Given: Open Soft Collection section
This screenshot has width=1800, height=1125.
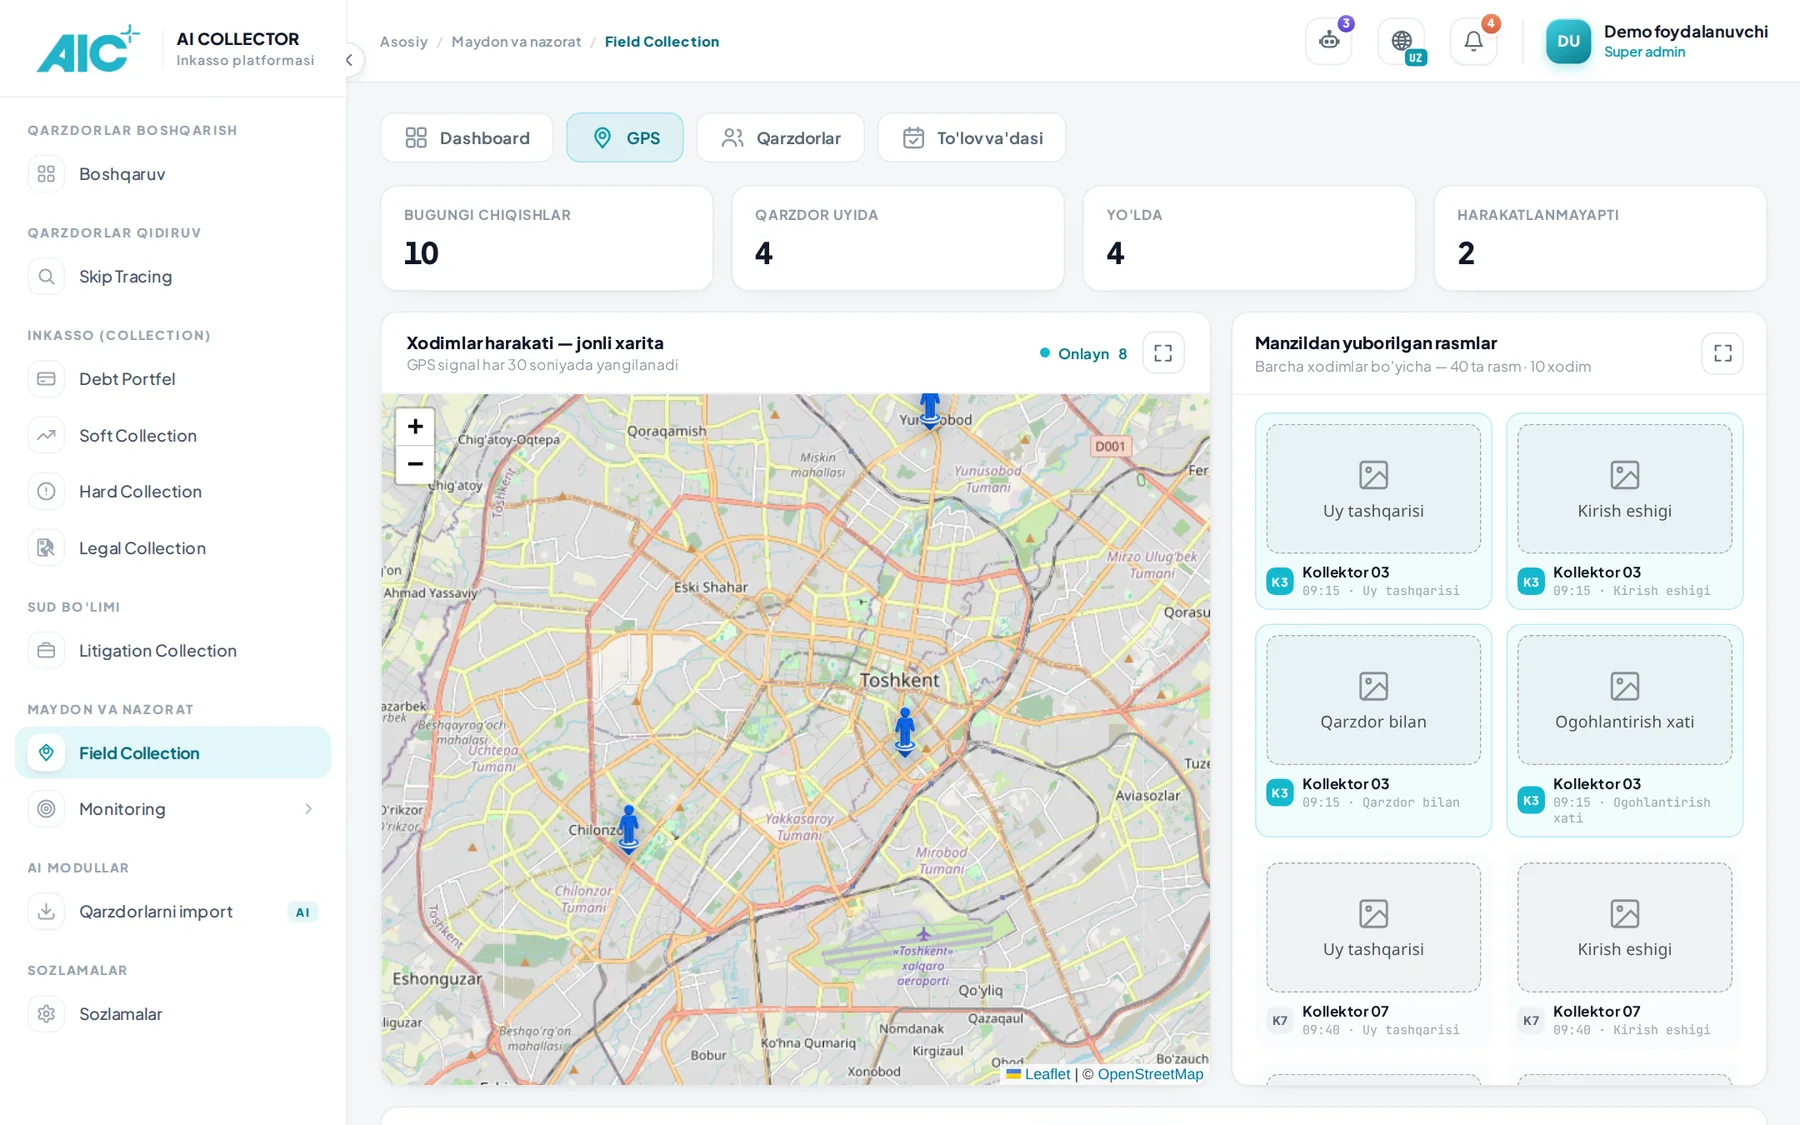Looking at the screenshot, I should point(173,435).
